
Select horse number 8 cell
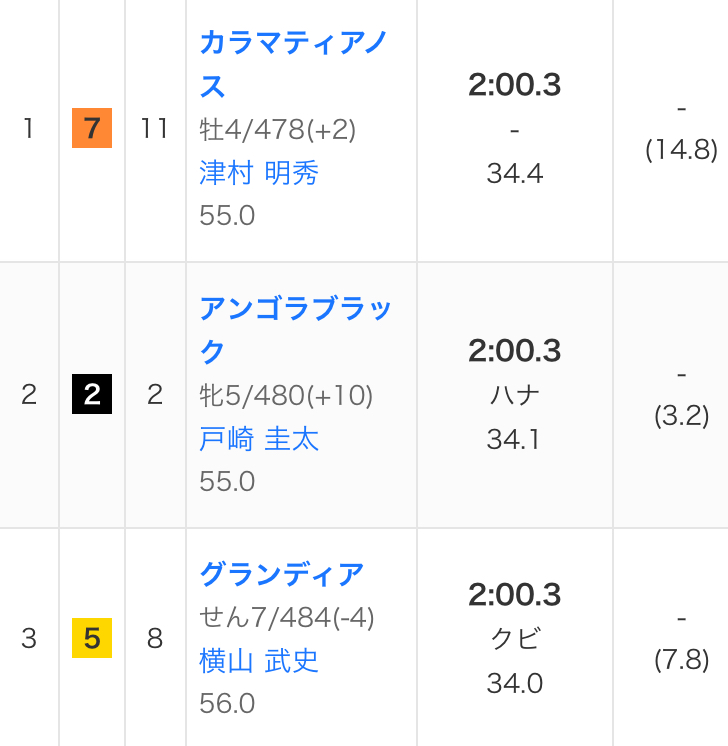click(154, 638)
